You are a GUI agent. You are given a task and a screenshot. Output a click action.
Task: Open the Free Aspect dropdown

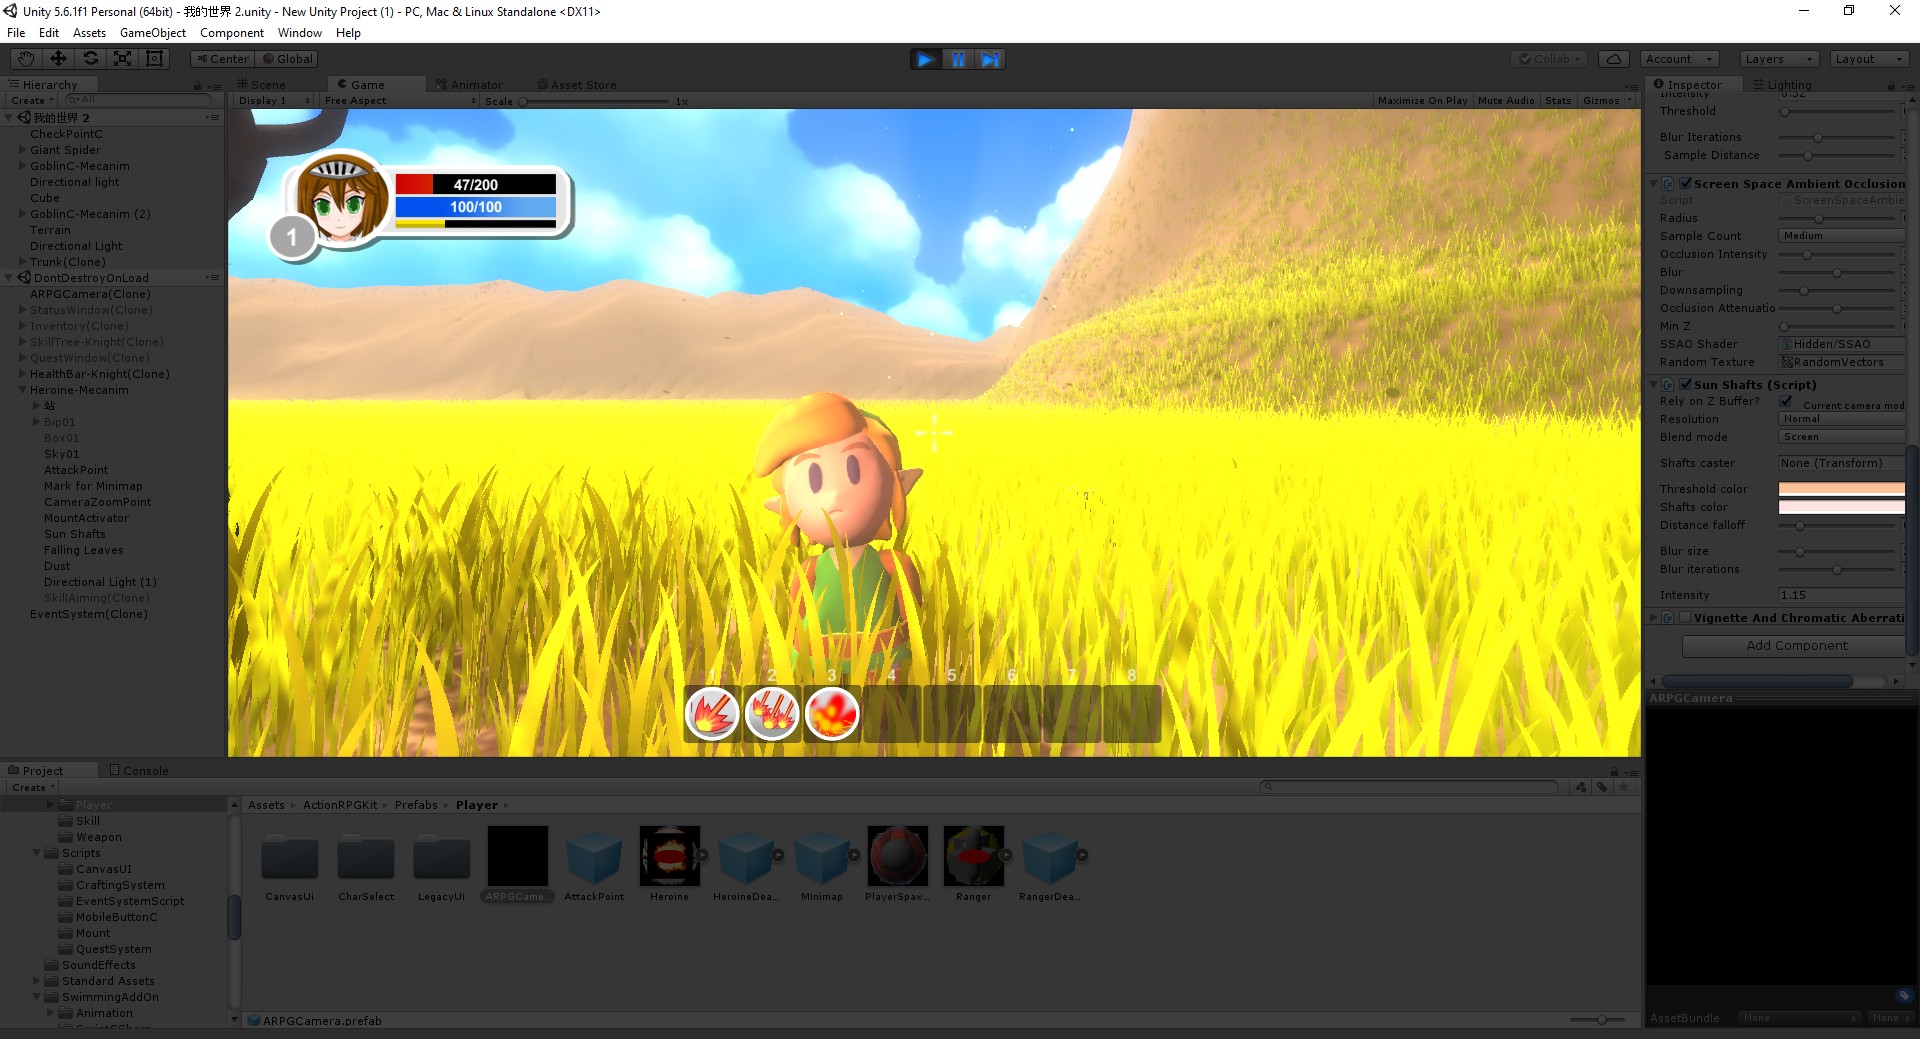tap(400, 100)
